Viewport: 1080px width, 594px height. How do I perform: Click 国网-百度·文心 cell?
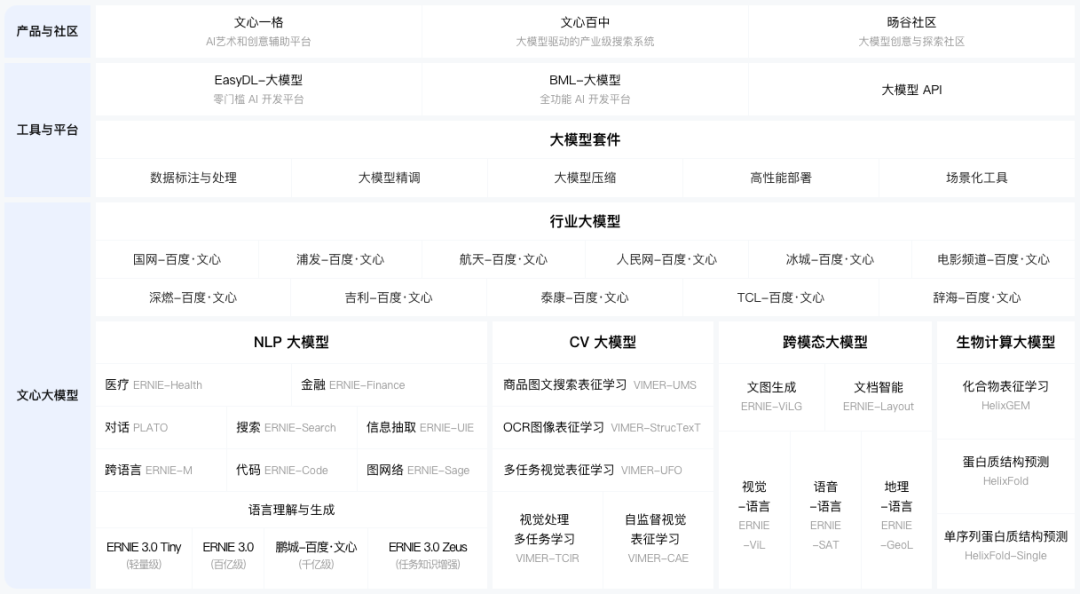(x=177, y=260)
